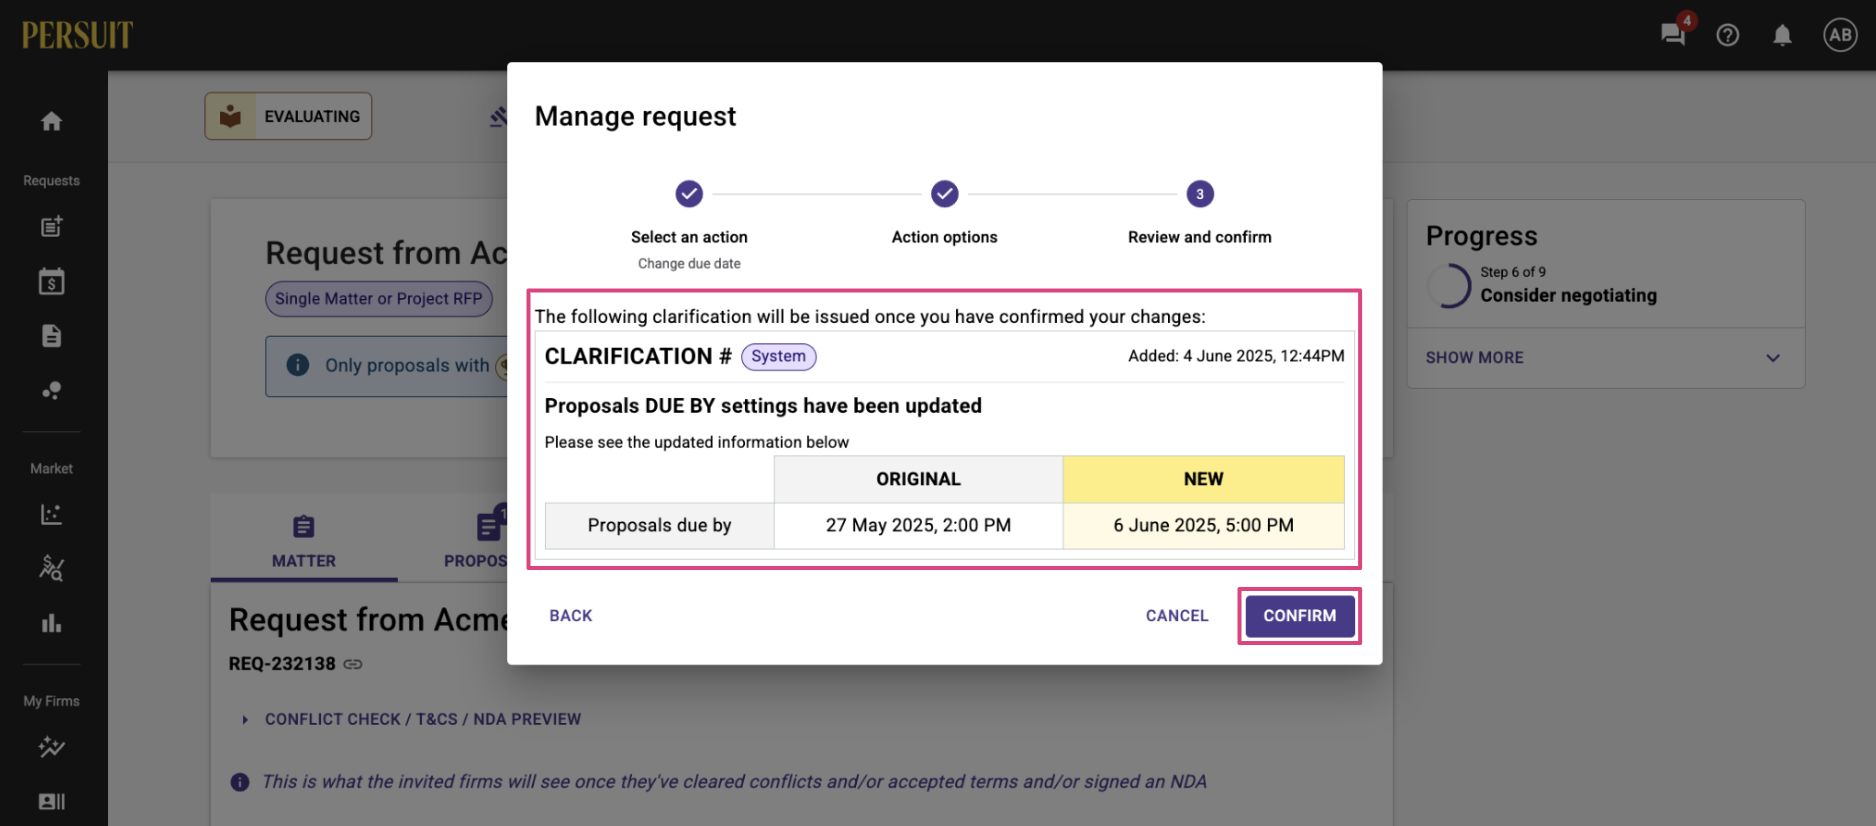1876x826 pixels.
Task: Click the Matter tab clipboard icon
Action: point(304,527)
